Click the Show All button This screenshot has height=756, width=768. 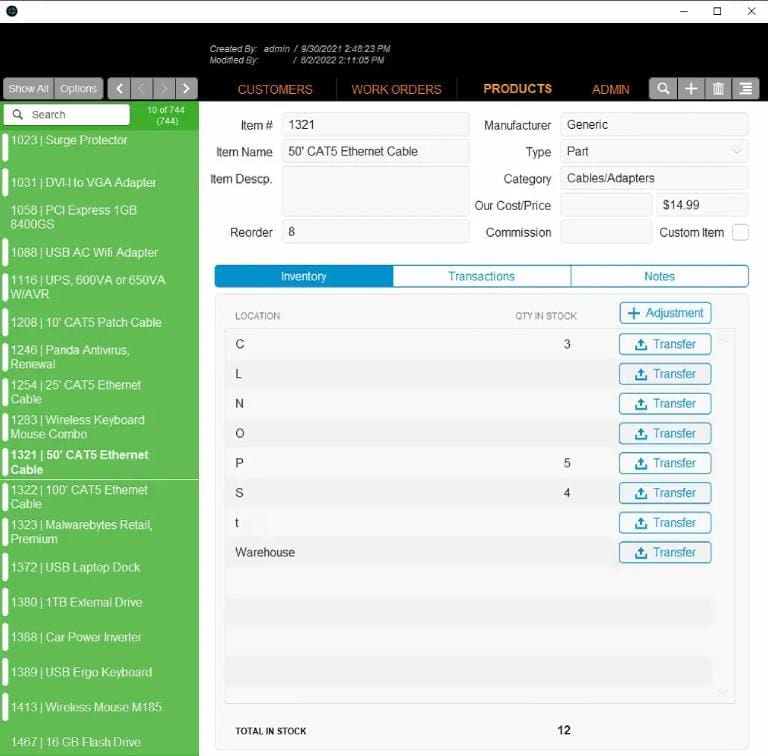tap(28, 89)
